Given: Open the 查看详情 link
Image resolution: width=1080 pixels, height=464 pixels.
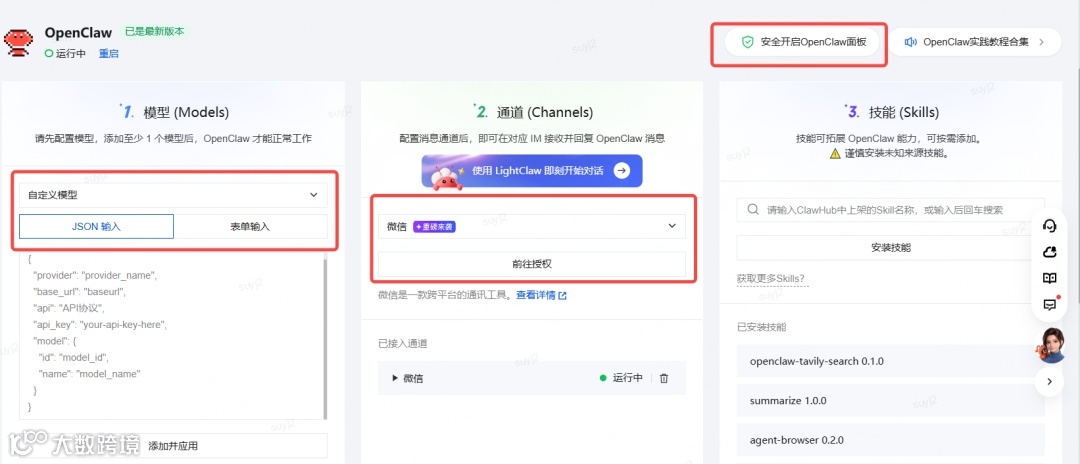Looking at the screenshot, I should click(535, 295).
